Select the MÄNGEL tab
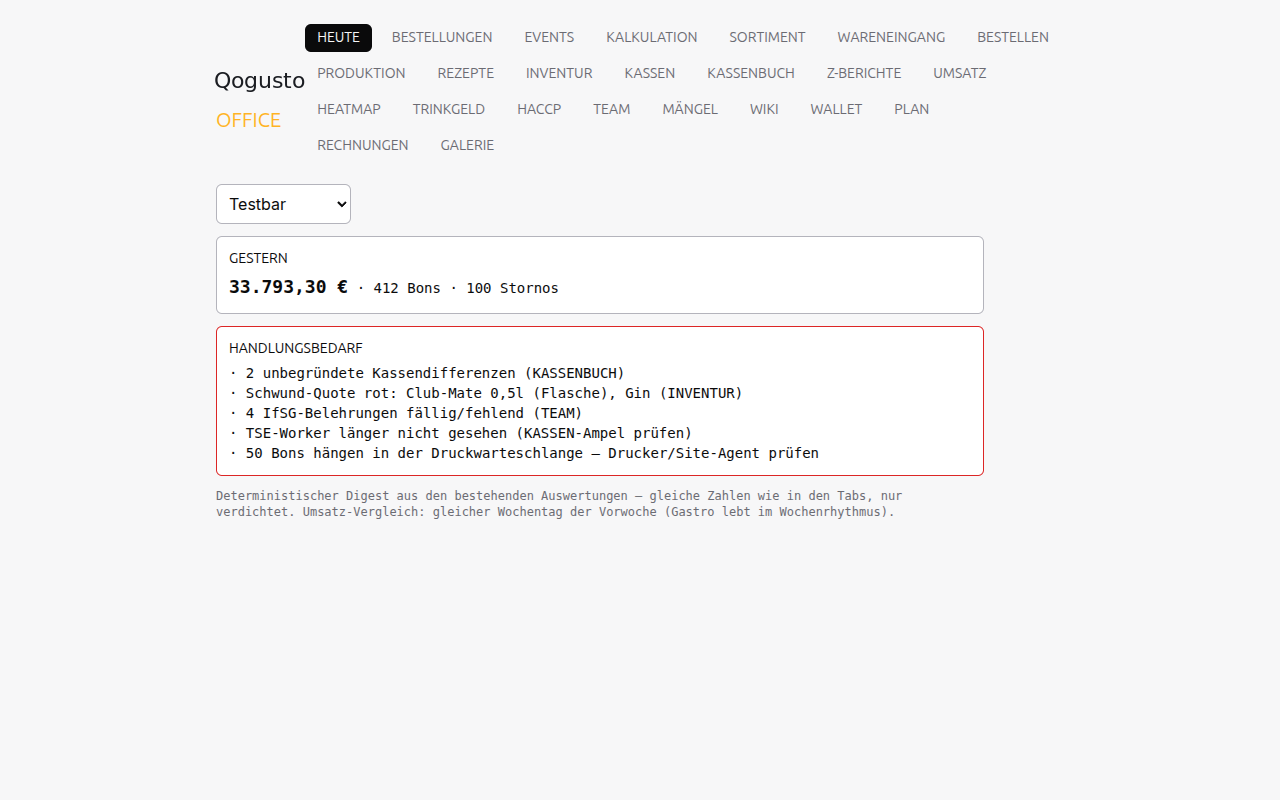 point(690,109)
